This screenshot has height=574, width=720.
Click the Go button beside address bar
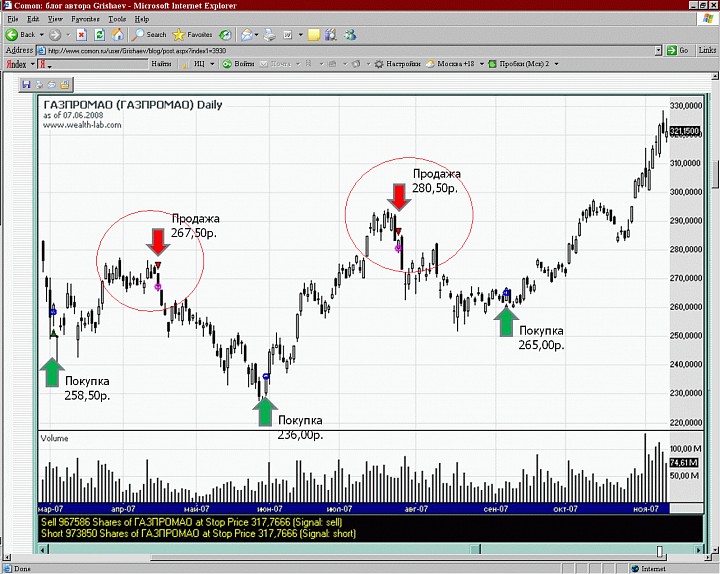coord(679,51)
